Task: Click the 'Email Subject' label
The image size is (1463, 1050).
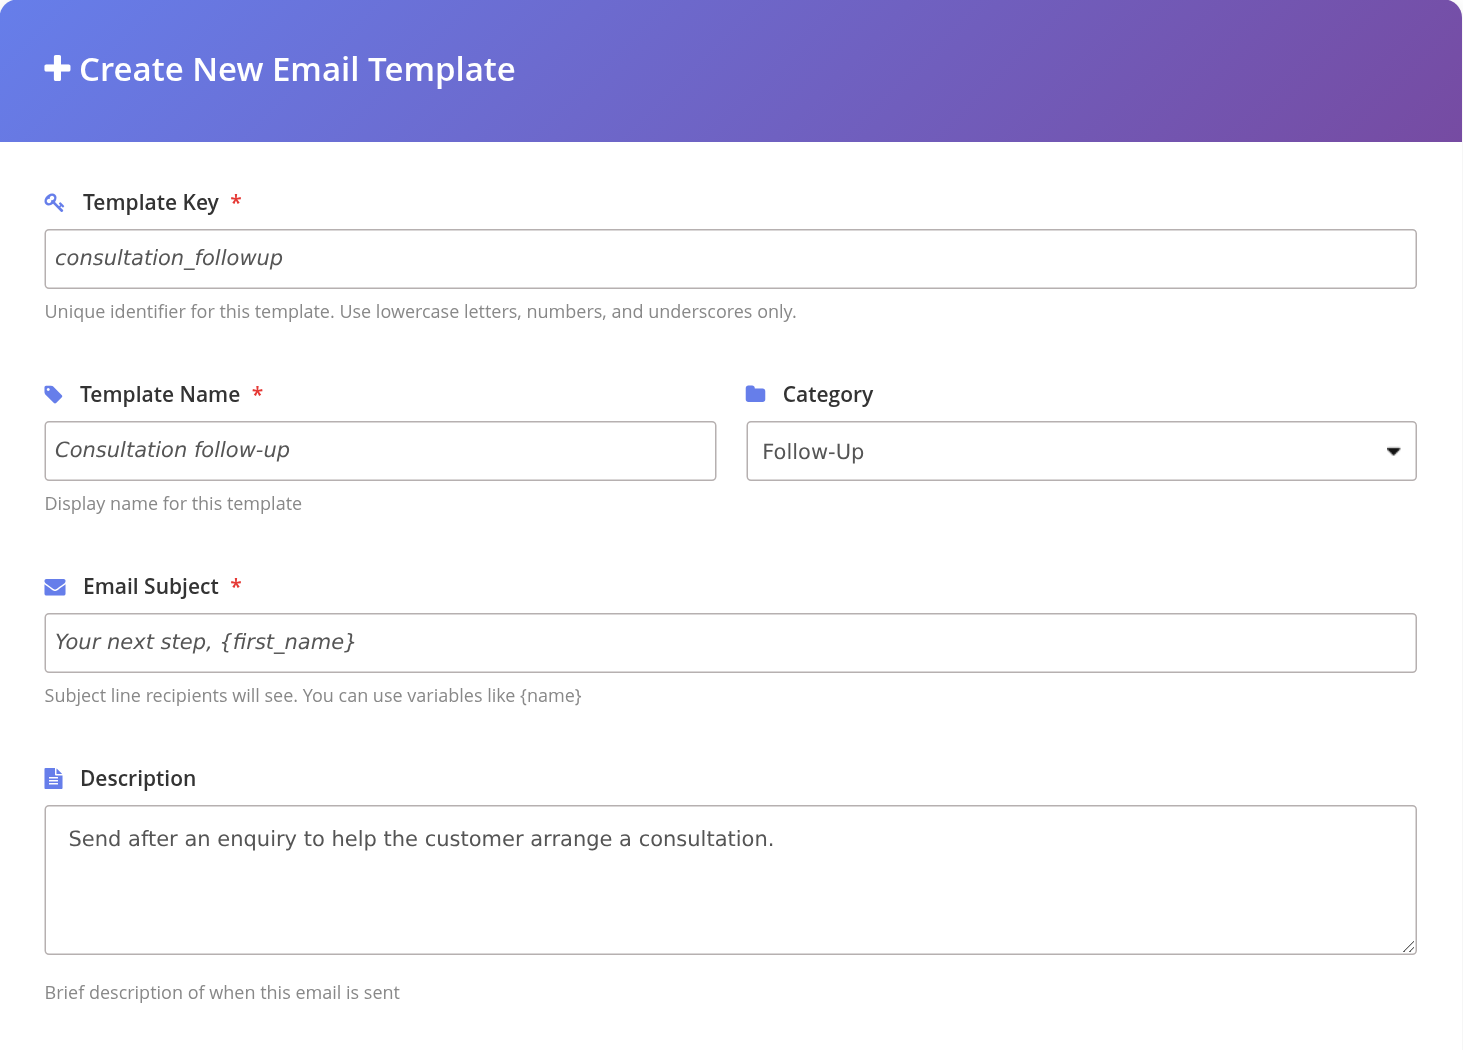Action: tap(151, 587)
